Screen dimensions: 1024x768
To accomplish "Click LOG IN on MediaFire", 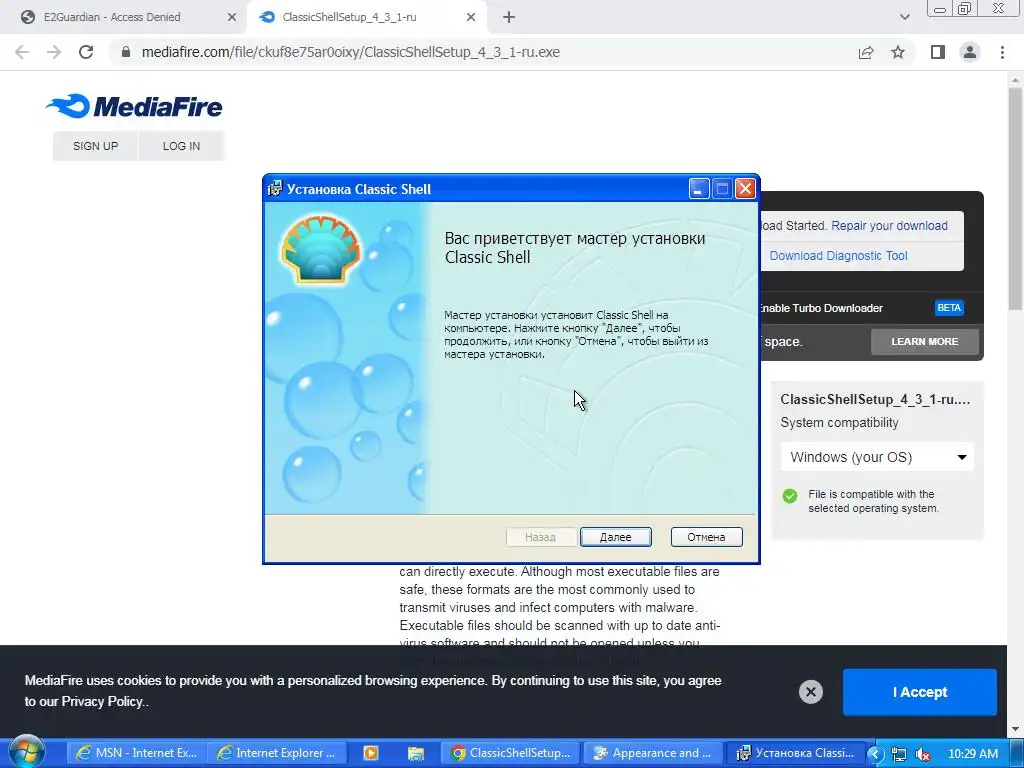I will pos(182,146).
